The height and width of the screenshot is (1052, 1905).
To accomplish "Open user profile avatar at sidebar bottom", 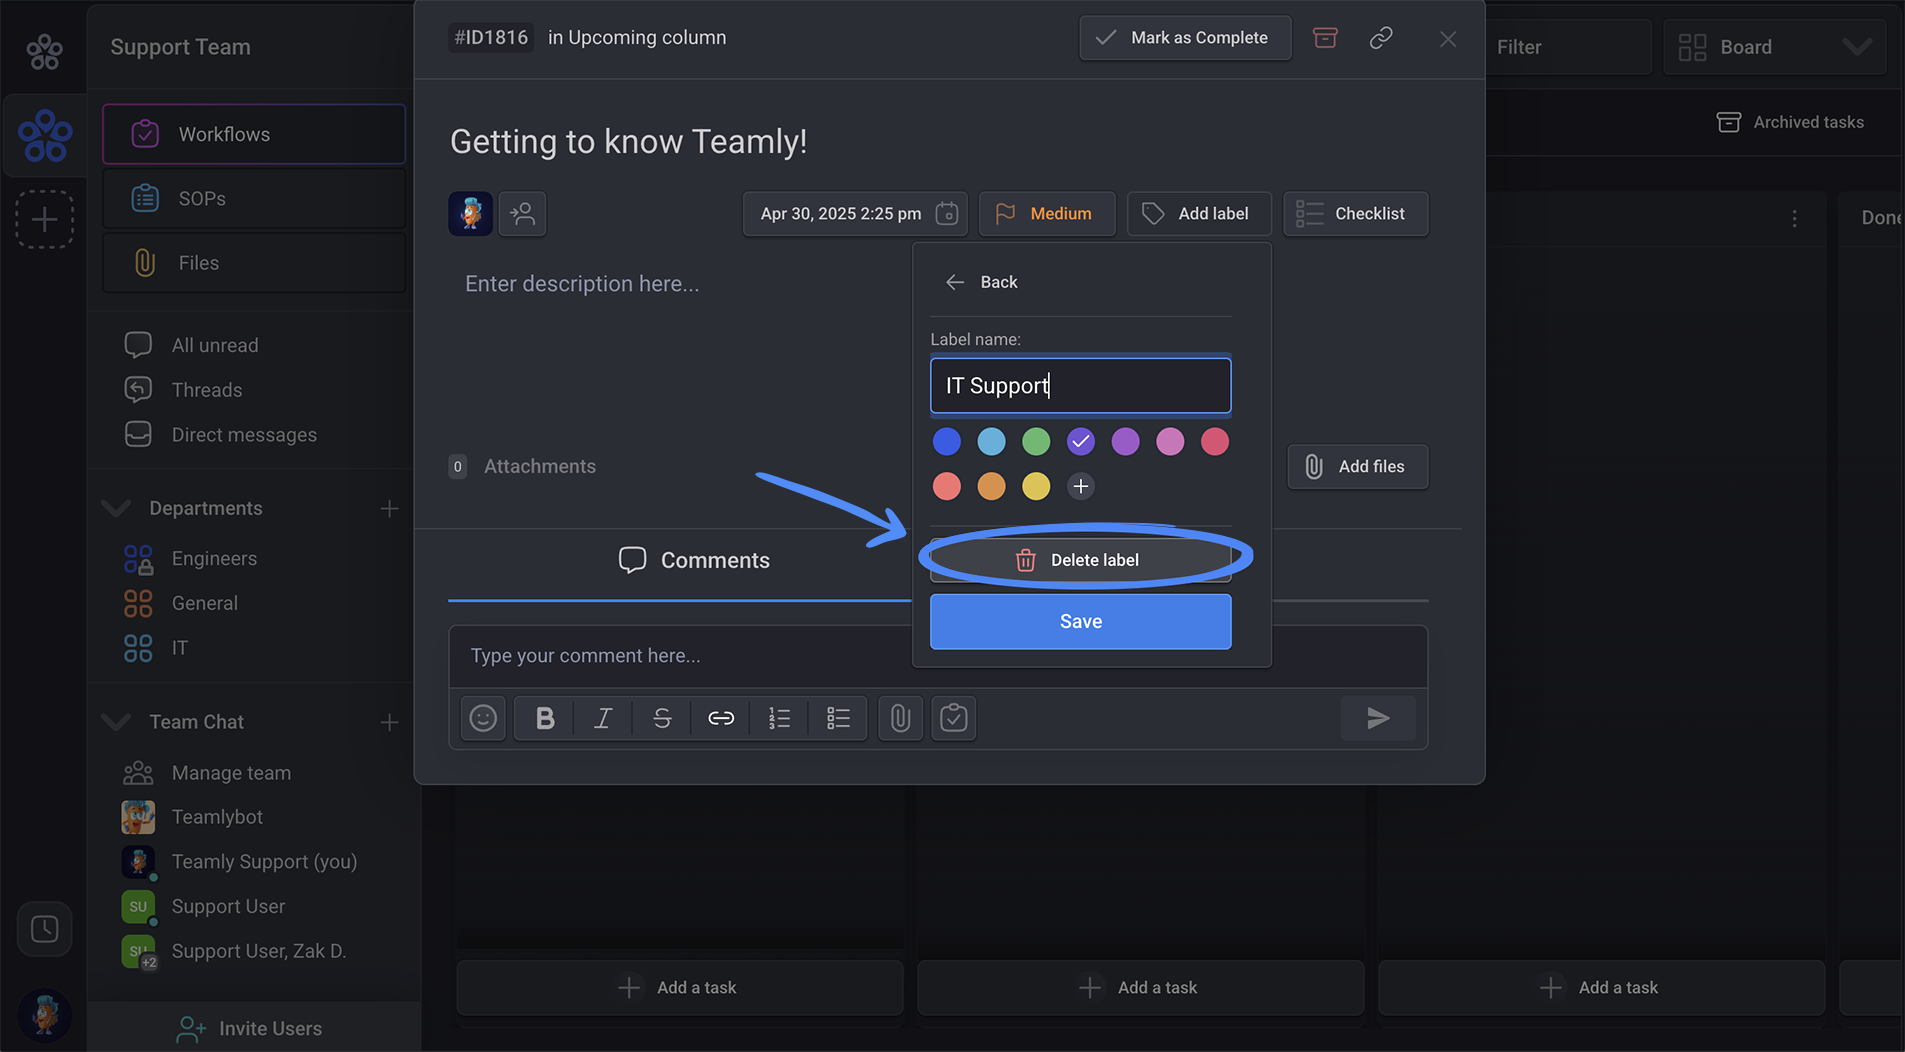I will [x=45, y=1015].
